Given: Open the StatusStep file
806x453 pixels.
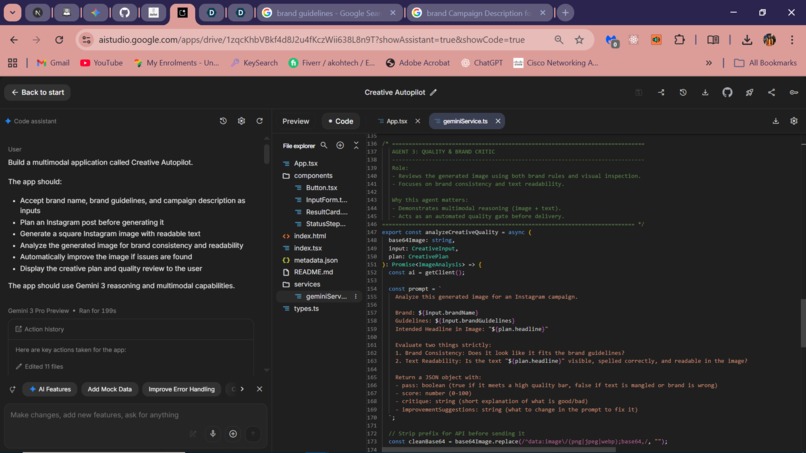Looking at the screenshot, I should click(x=325, y=224).
